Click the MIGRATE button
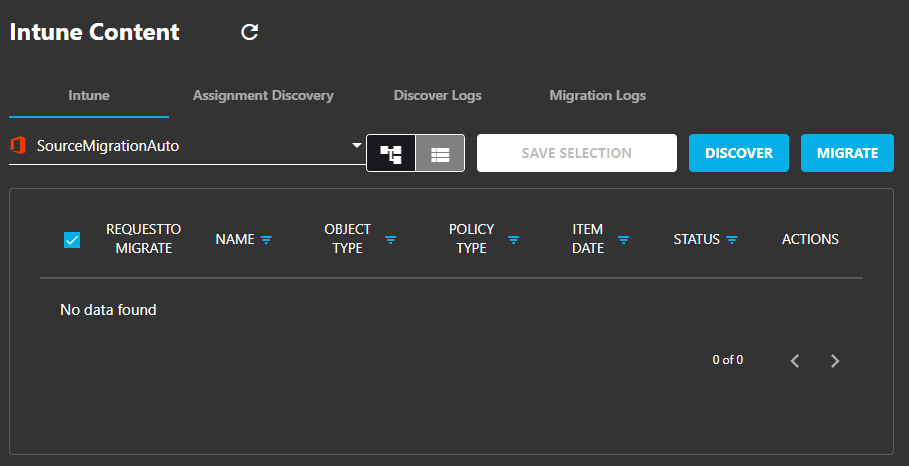This screenshot has height=466, width=909. tap(847, 153)
